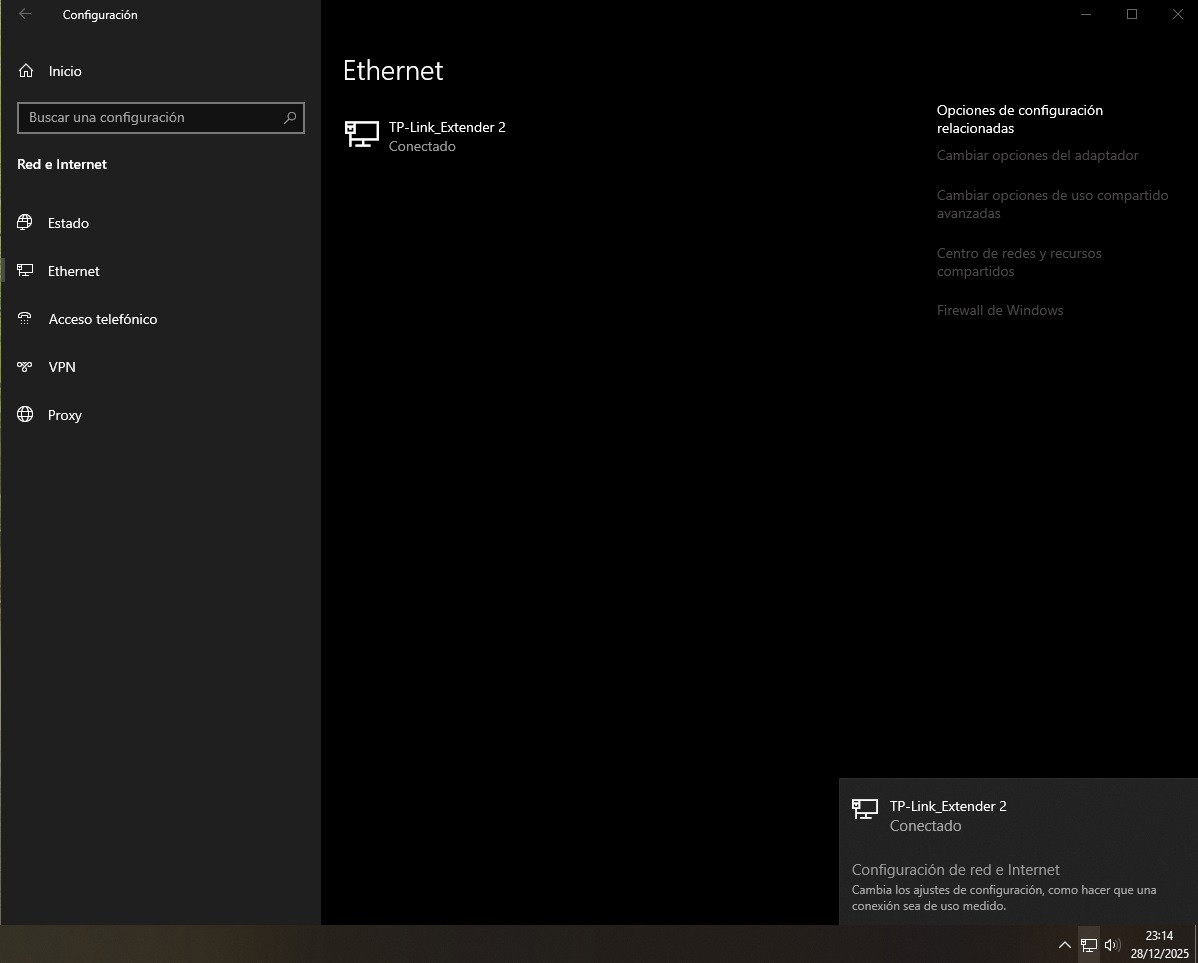This screenshot has height=963, width=1198.
Task: Select the Estado globe icon
Action: coord(24,222)
